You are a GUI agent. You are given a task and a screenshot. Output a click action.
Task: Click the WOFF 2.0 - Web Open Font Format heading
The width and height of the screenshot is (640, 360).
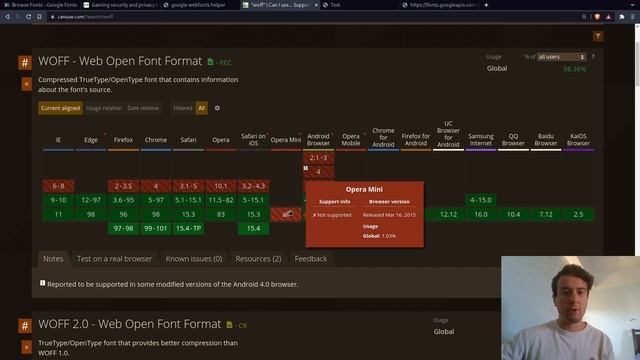[x=129, y=324]
